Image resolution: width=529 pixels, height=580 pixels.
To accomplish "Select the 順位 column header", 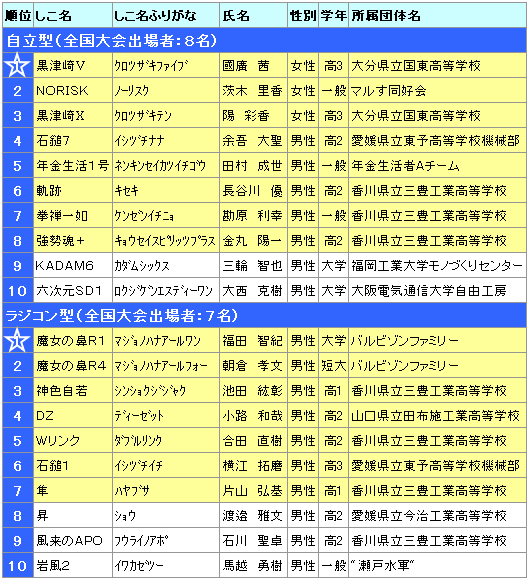I will [x=18, y=16].
